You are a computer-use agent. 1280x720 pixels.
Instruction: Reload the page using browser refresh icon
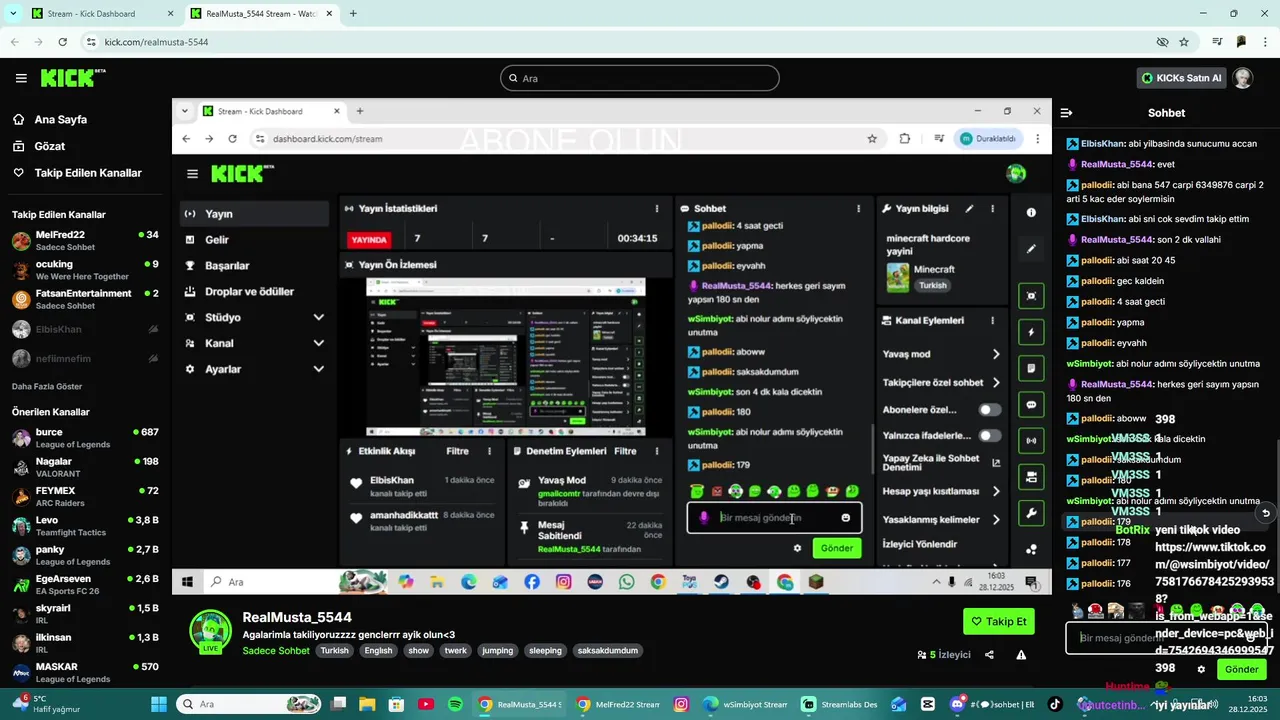63,42
